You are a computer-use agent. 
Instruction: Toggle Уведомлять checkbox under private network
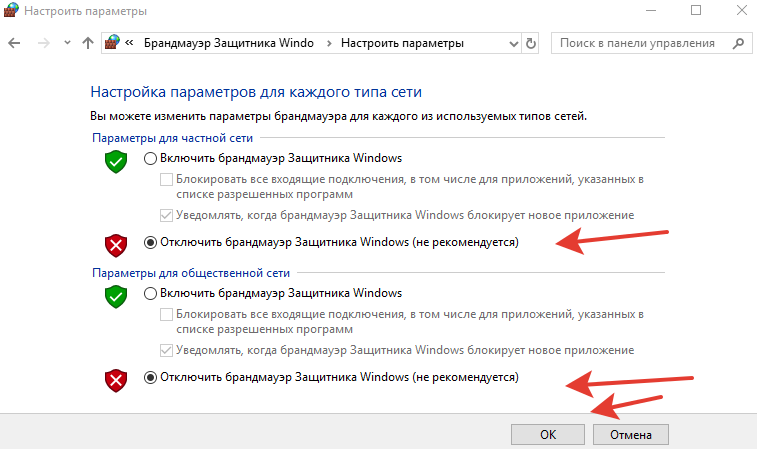click(166, 215)
